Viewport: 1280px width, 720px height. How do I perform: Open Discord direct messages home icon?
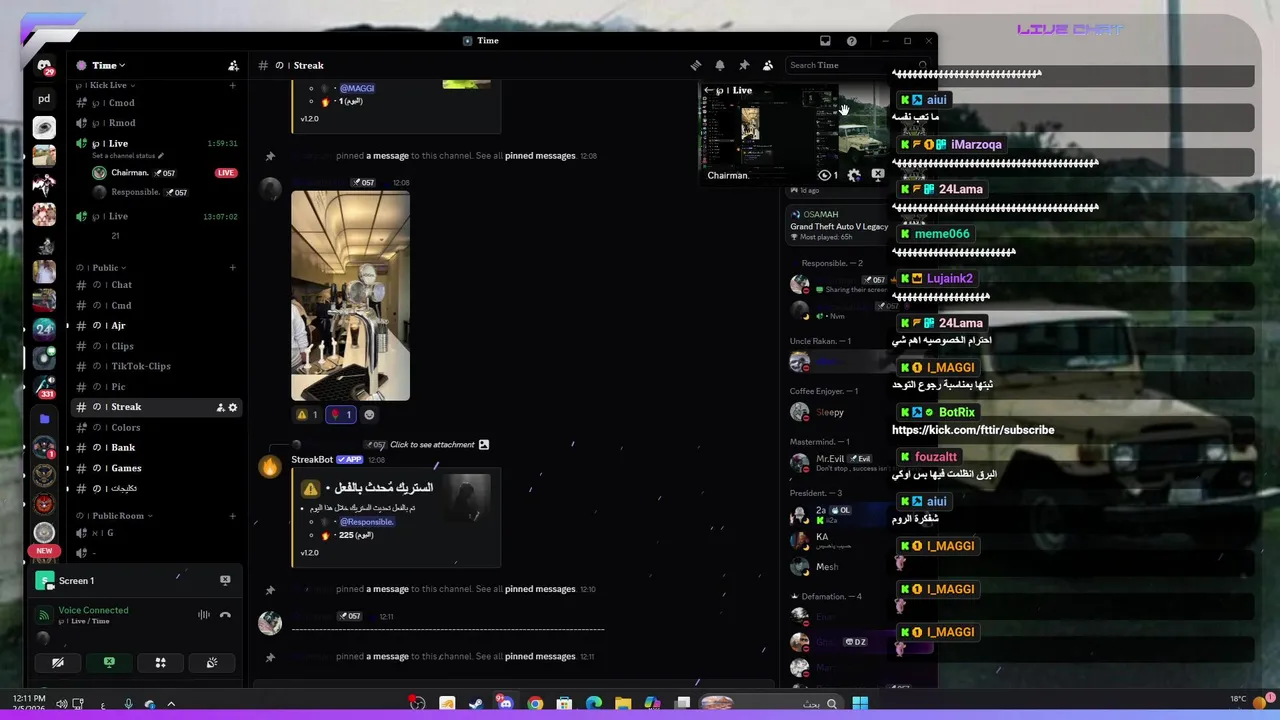(44, 66)
